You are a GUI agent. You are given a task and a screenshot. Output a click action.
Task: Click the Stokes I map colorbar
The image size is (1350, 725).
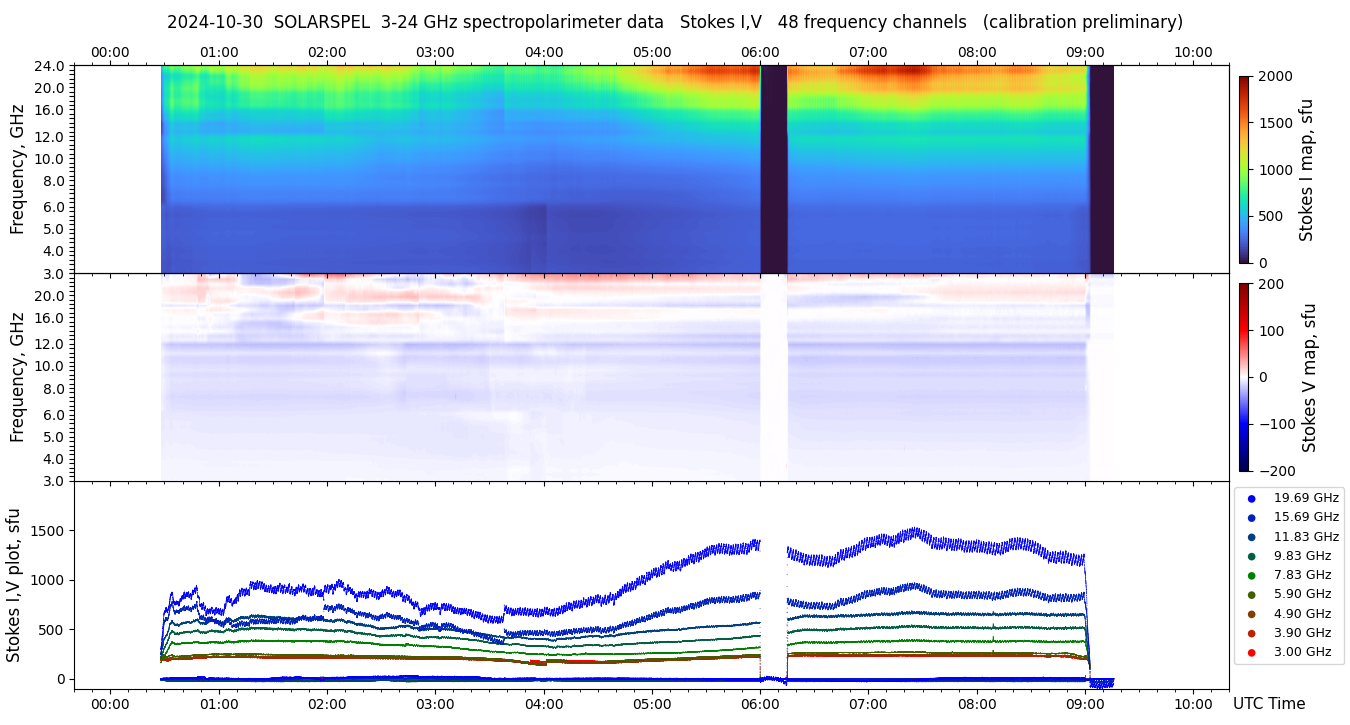tap(1244, 169)
